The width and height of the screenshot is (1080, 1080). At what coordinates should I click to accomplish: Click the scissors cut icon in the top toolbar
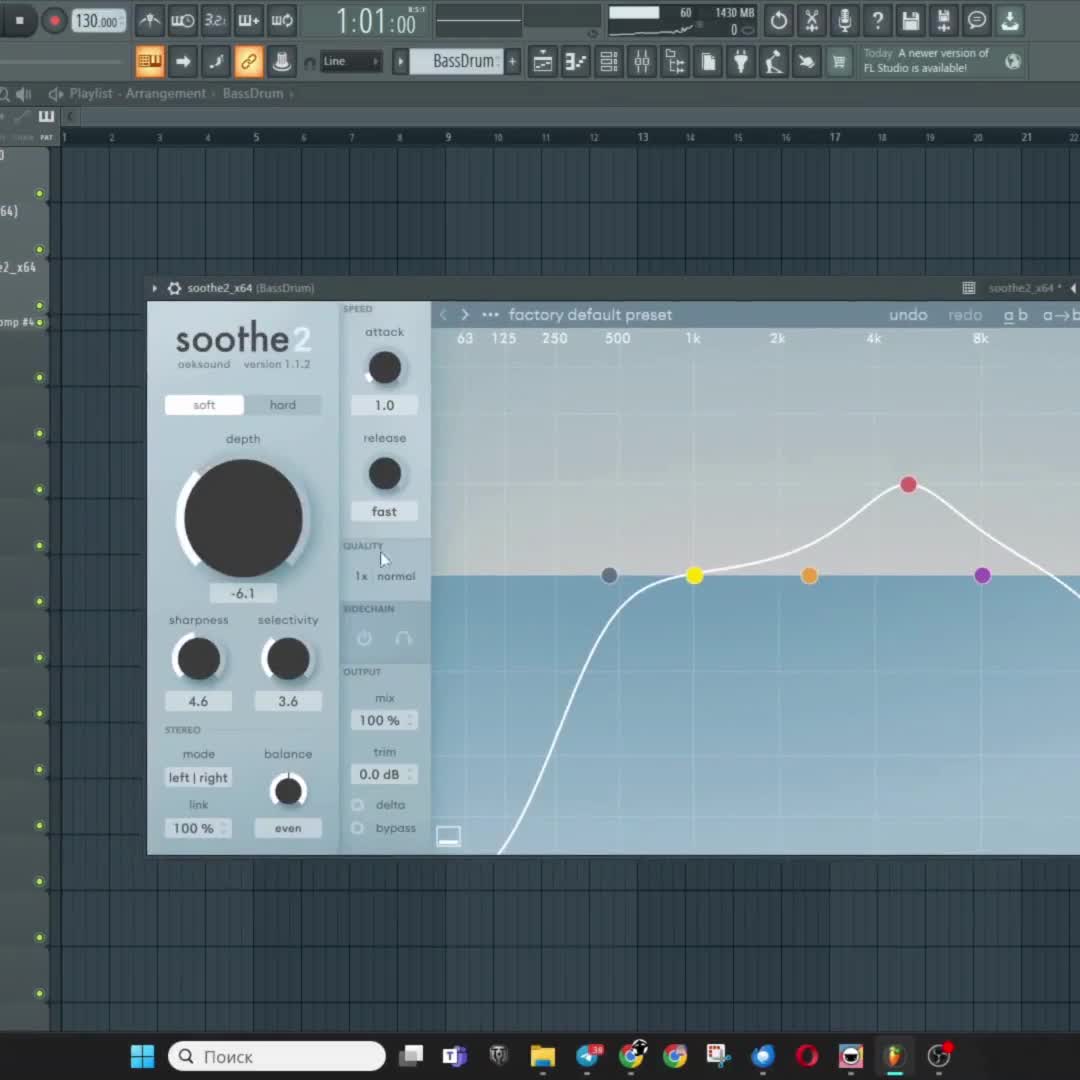point(812,21)
